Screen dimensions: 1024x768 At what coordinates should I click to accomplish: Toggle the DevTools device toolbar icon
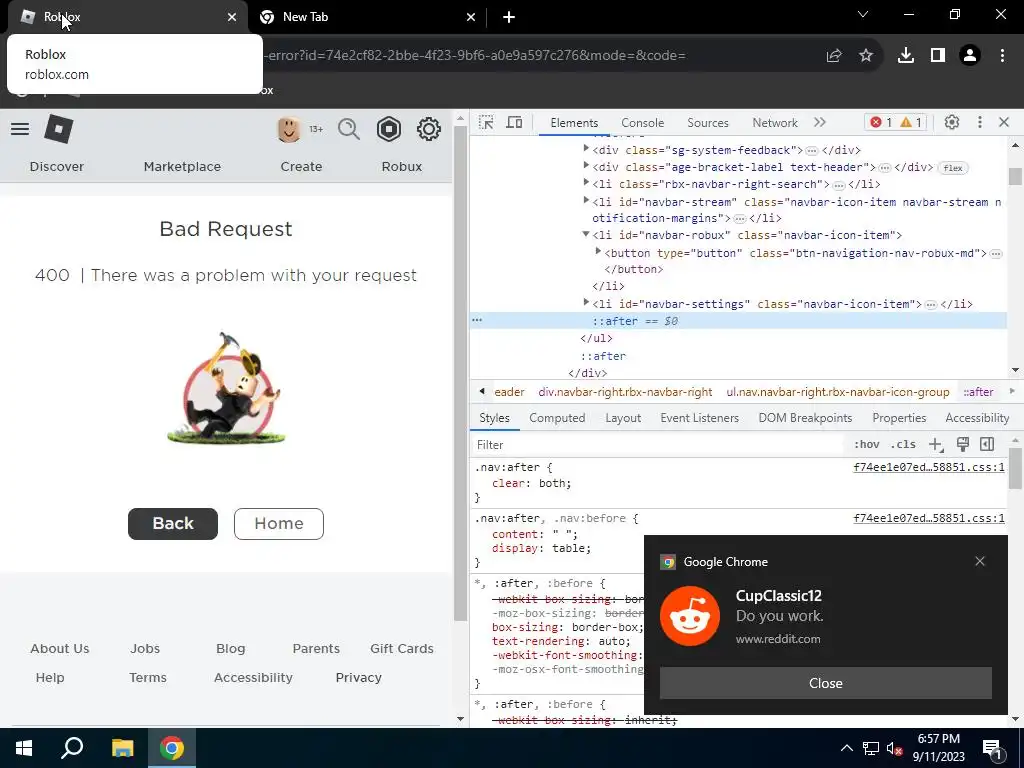(x=515, y=122)
